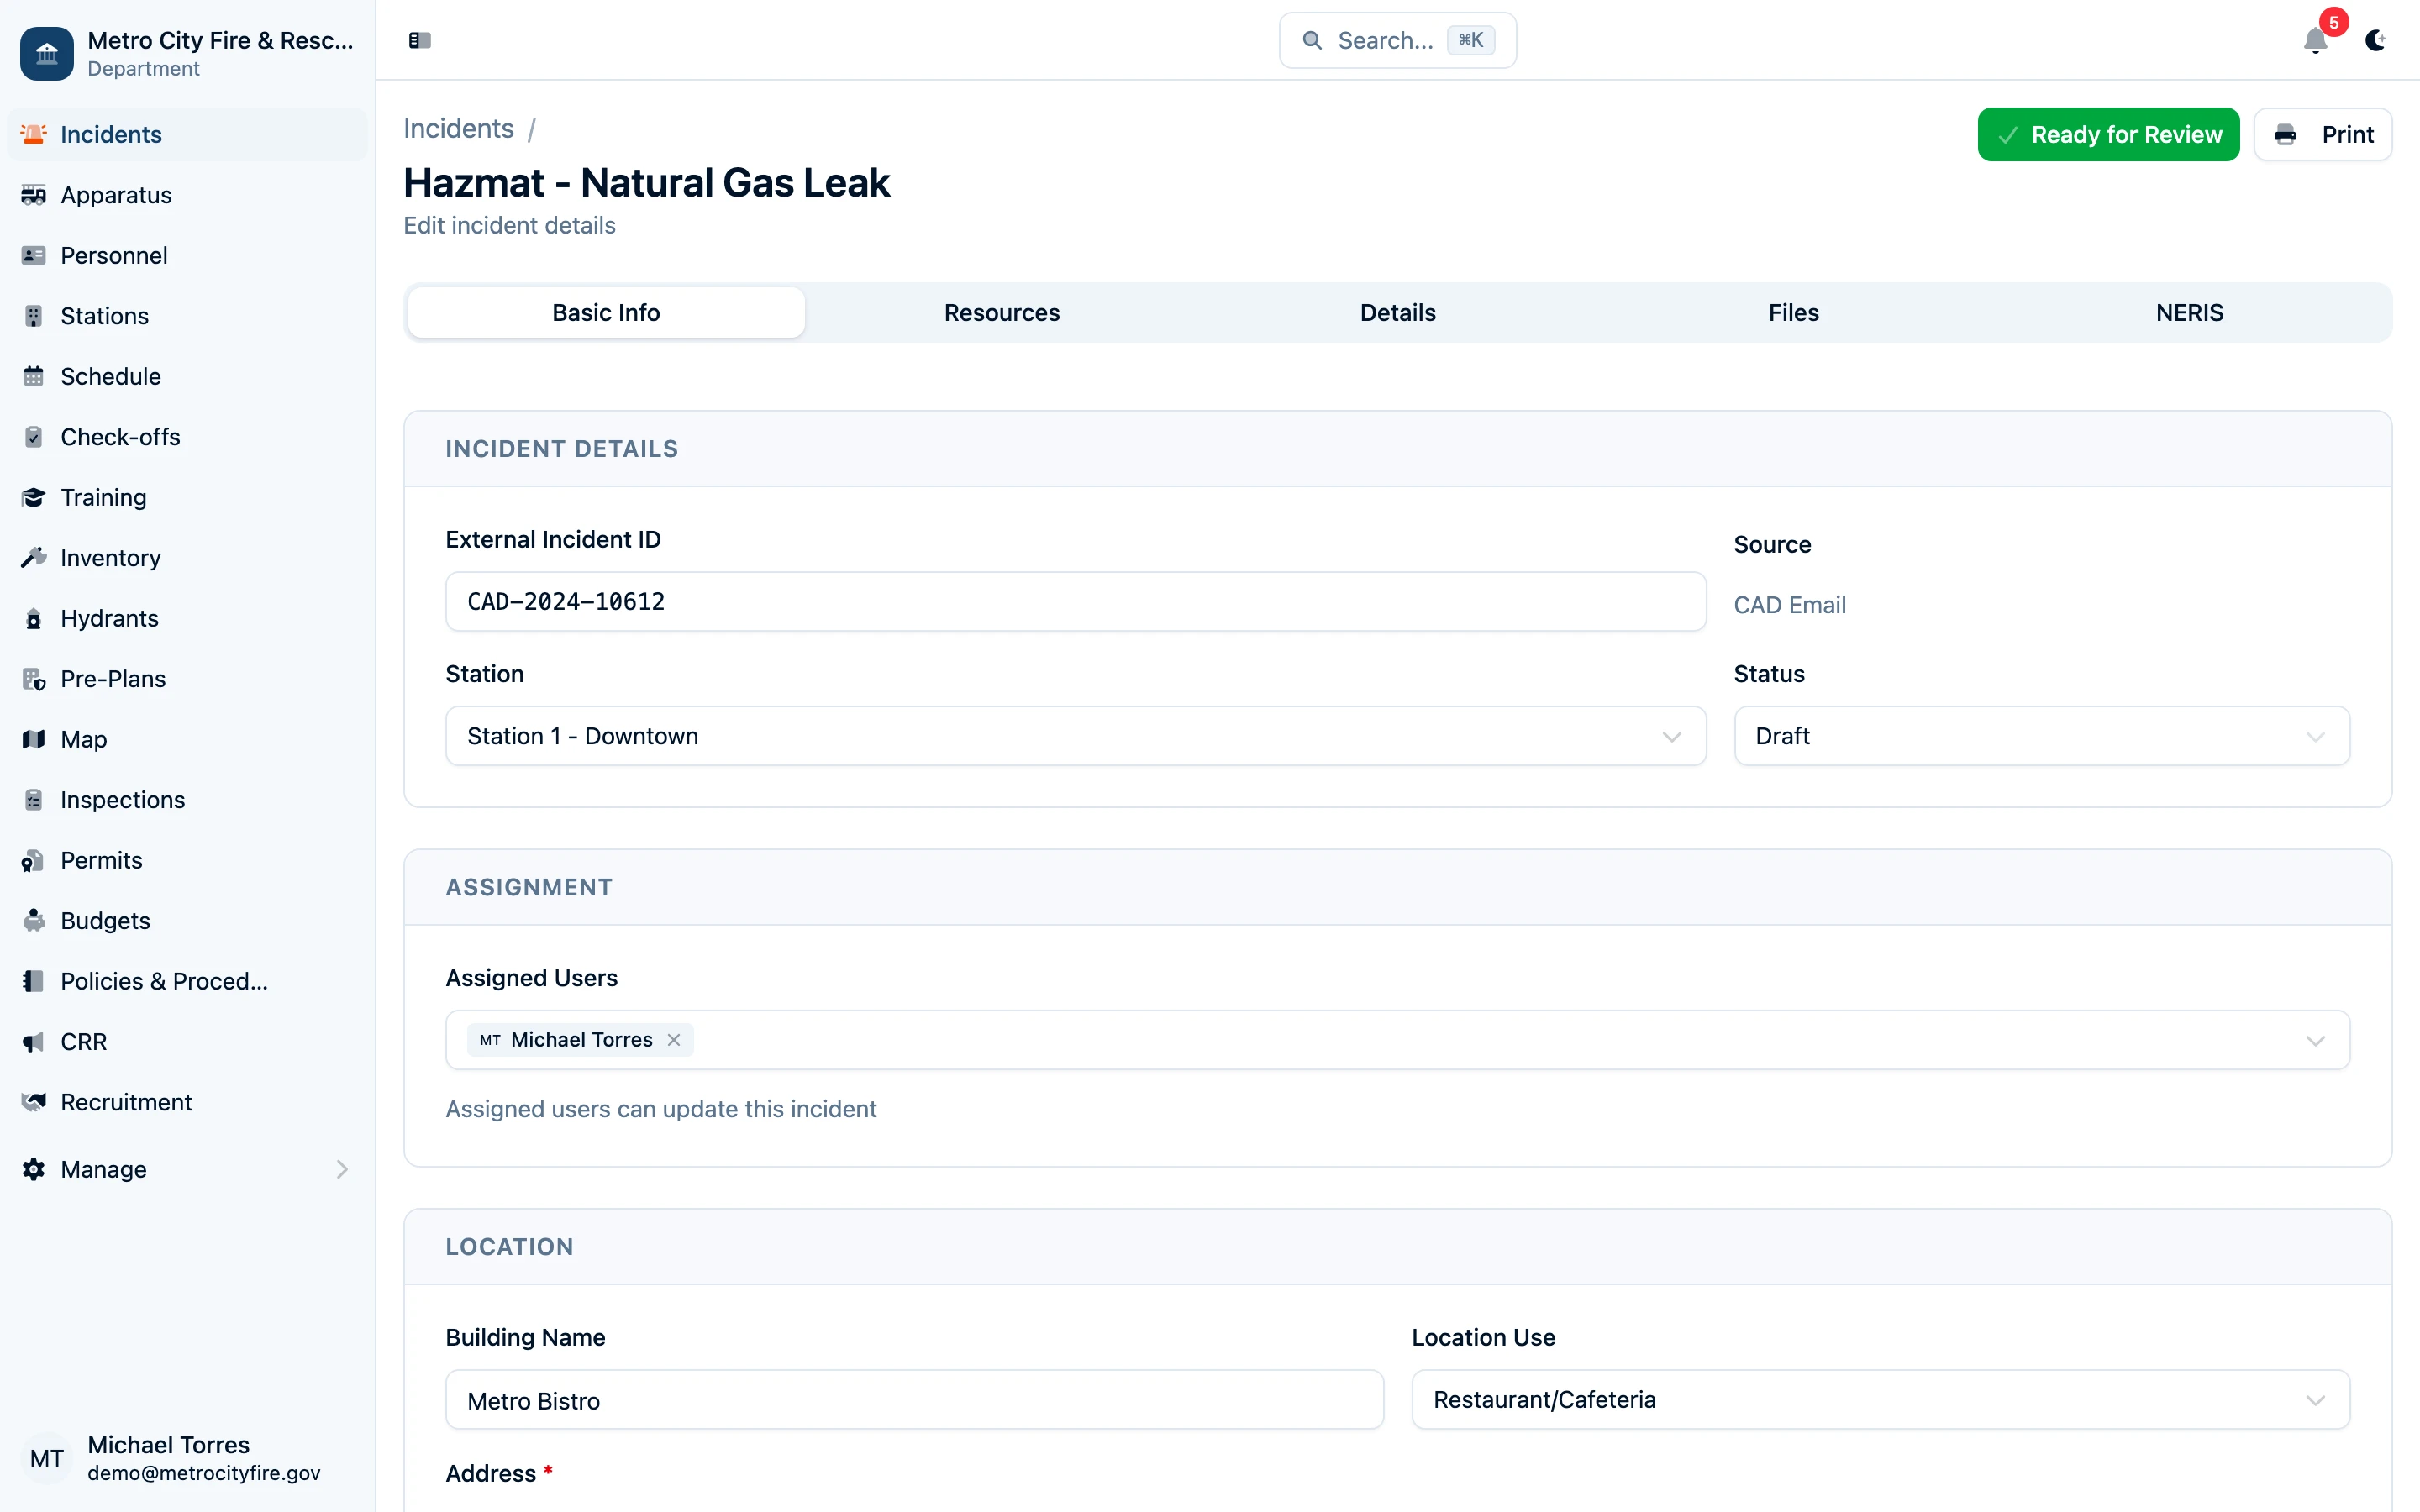Open the Hydrants section

click(109, 618)
